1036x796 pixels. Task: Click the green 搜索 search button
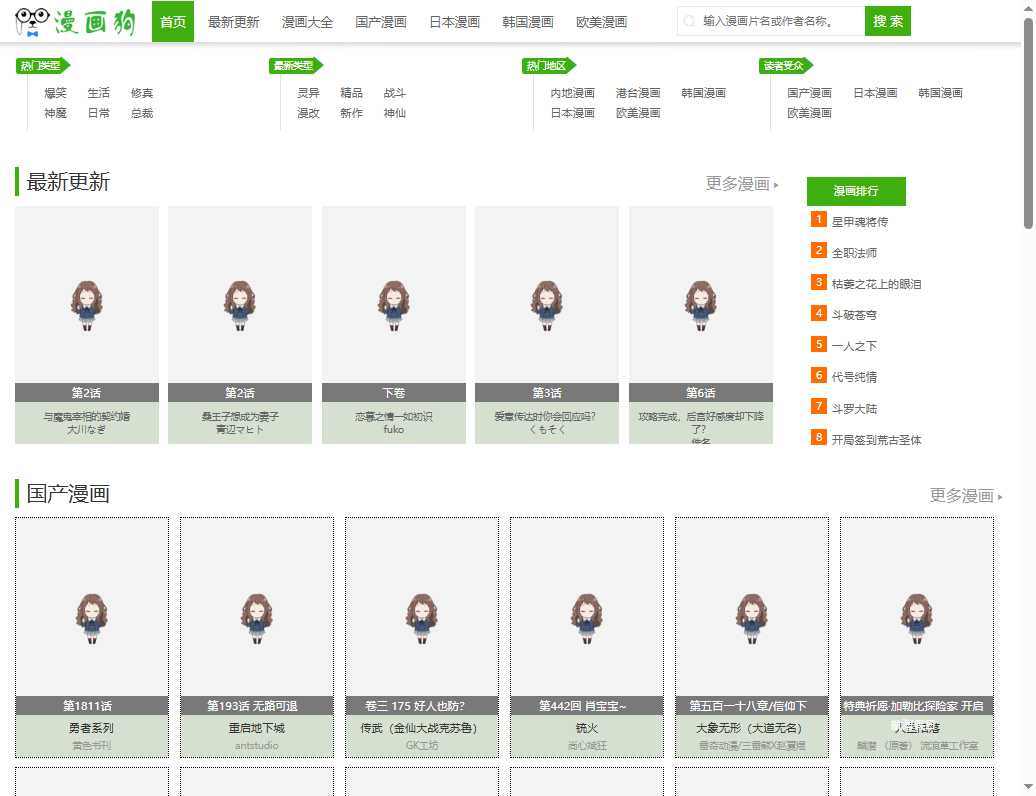tap(888, 20)
